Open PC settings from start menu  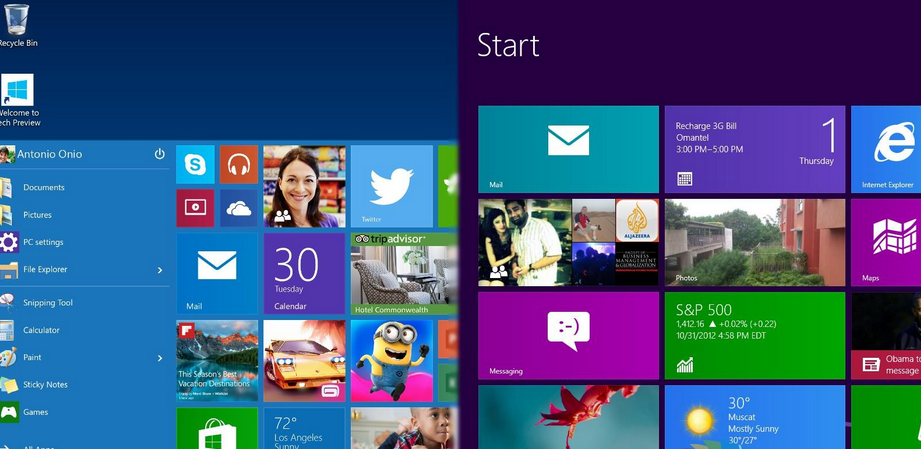[x=43, y=242]
